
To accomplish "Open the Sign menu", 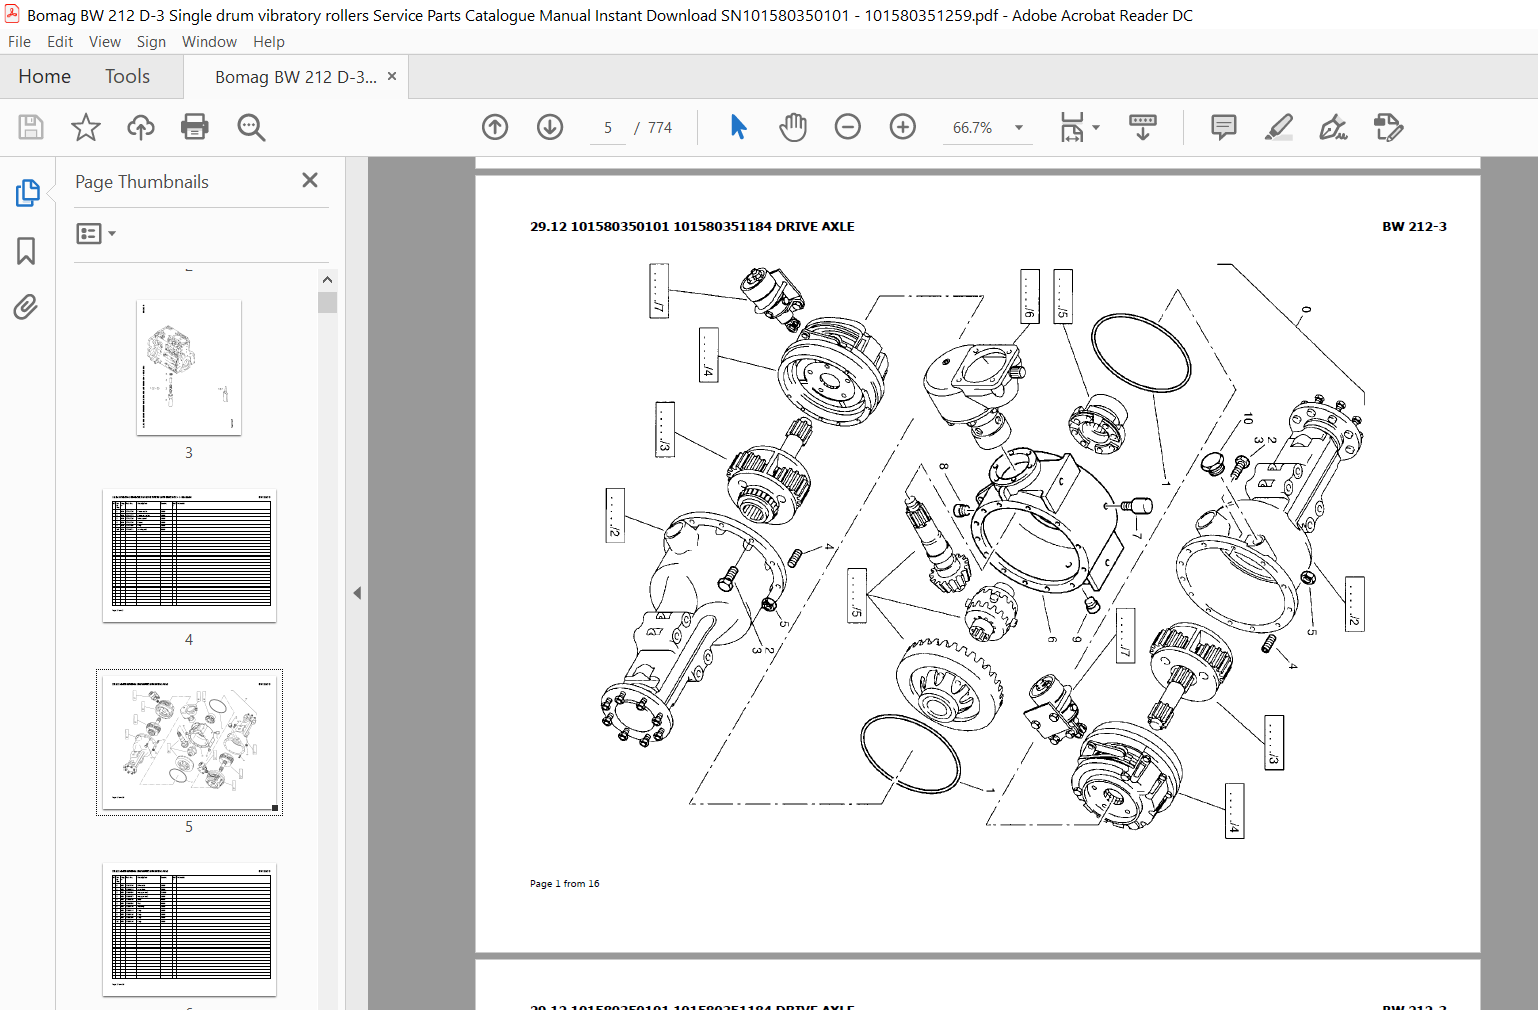I will tap(151, 42).
